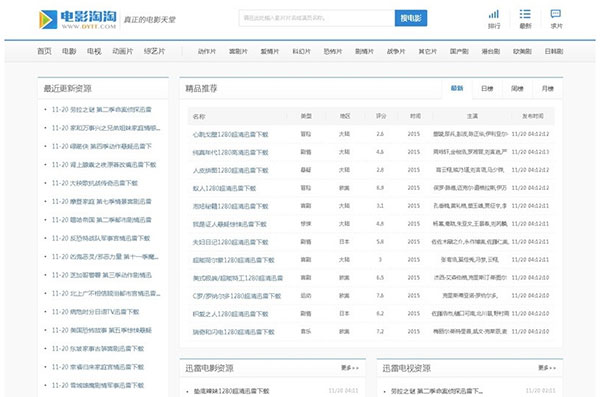Click 更多 in 迅雷电视资源 panel
Viewport: 600px width, 397px height.
coord(547,368)
